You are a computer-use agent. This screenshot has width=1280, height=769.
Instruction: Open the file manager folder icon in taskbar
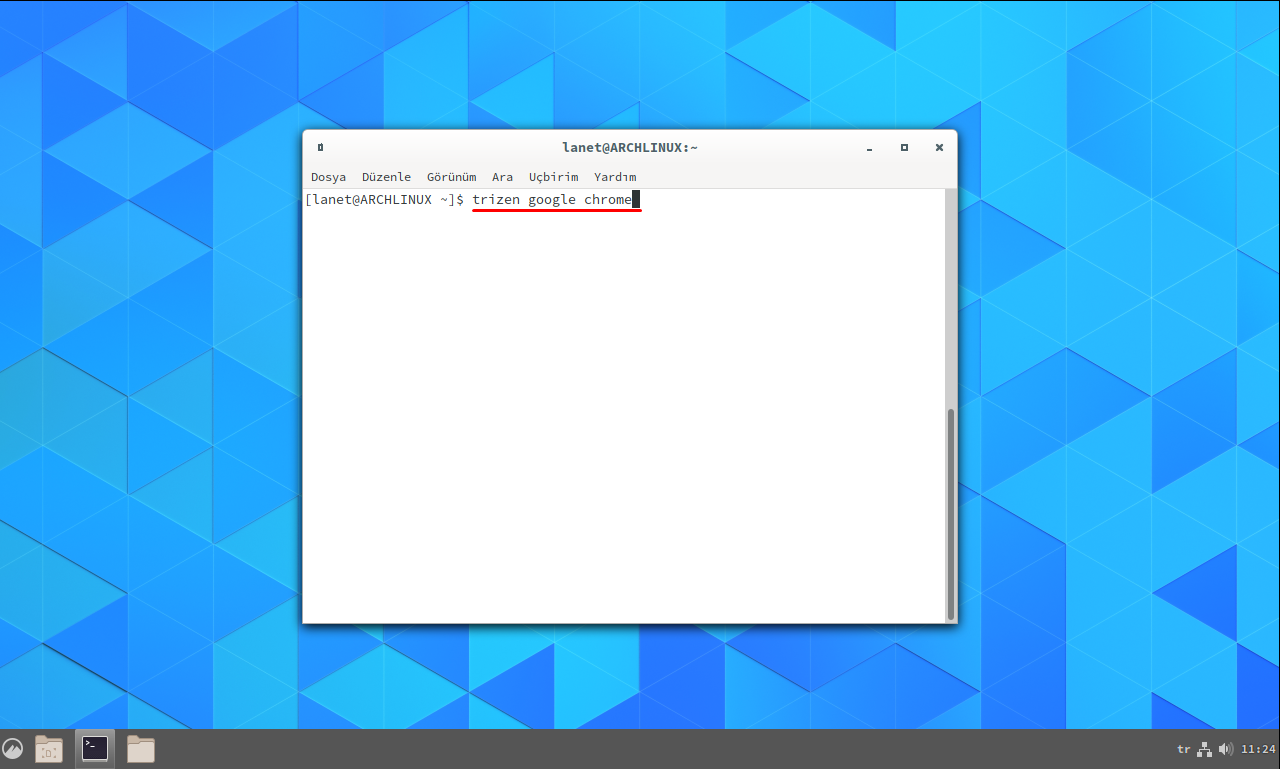[141, 748]
